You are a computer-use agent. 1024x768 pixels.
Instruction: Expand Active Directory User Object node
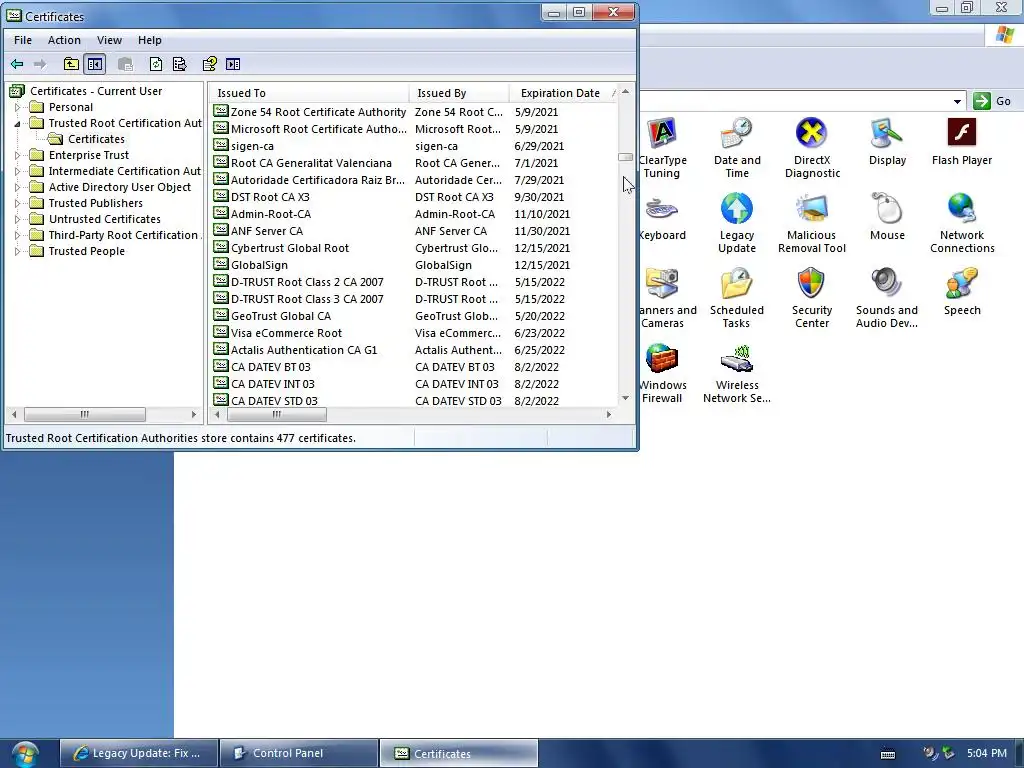click(18, 187)
